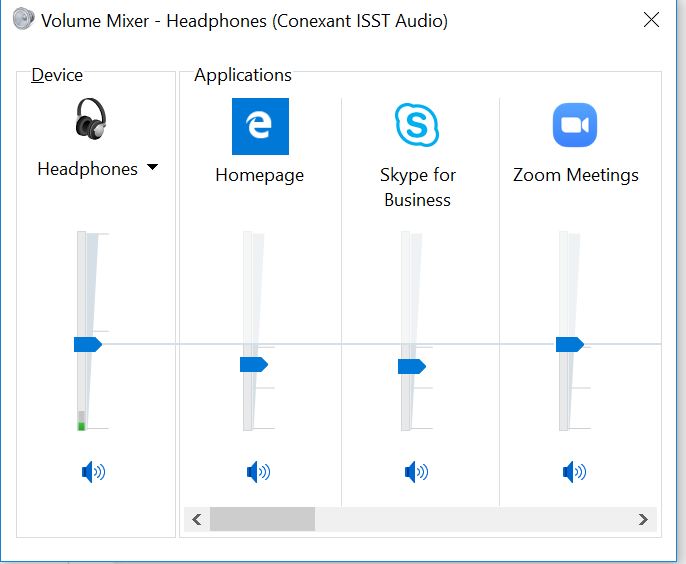Click the Applications group heading
686x564 pixels.
[x=243, y=75]
